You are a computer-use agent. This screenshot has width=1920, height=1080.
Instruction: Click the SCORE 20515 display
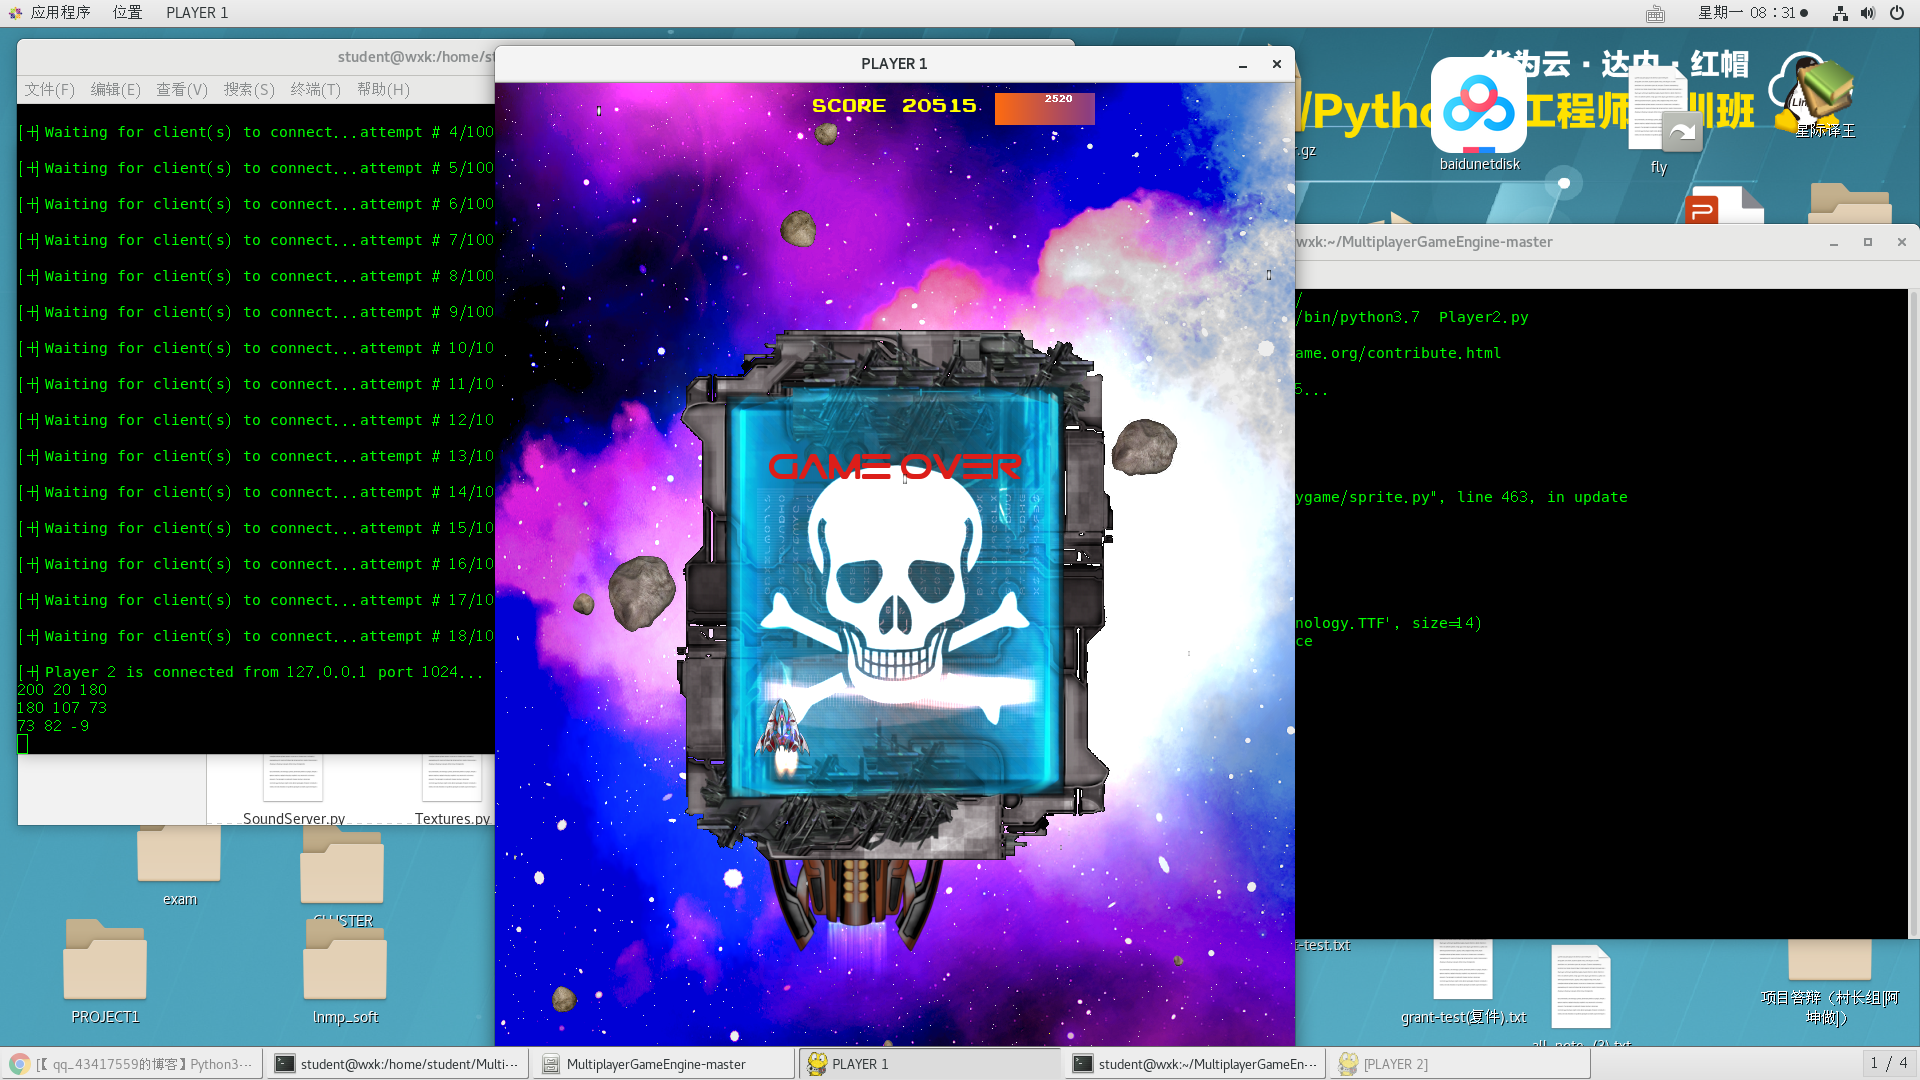tap(894, 106)
